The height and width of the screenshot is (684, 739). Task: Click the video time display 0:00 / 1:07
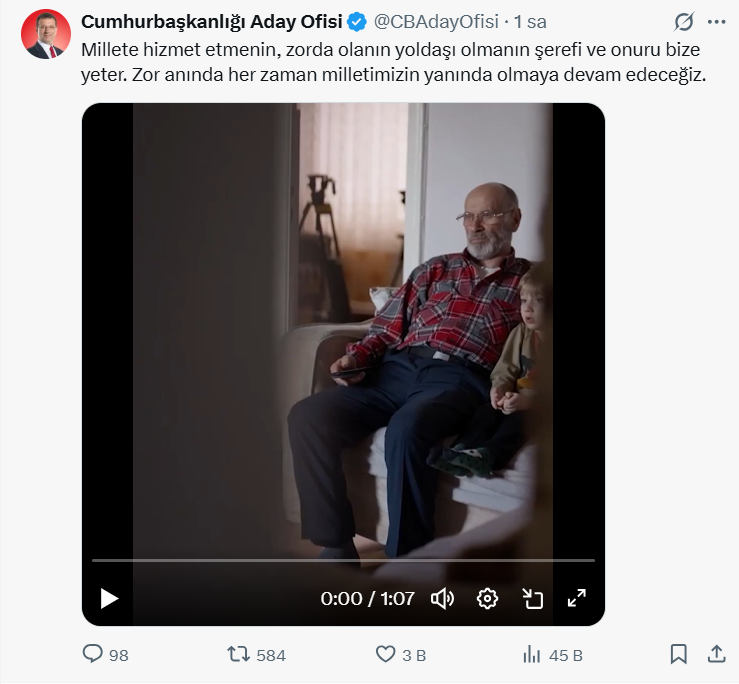pyautogui.click(x=367, y=598)
